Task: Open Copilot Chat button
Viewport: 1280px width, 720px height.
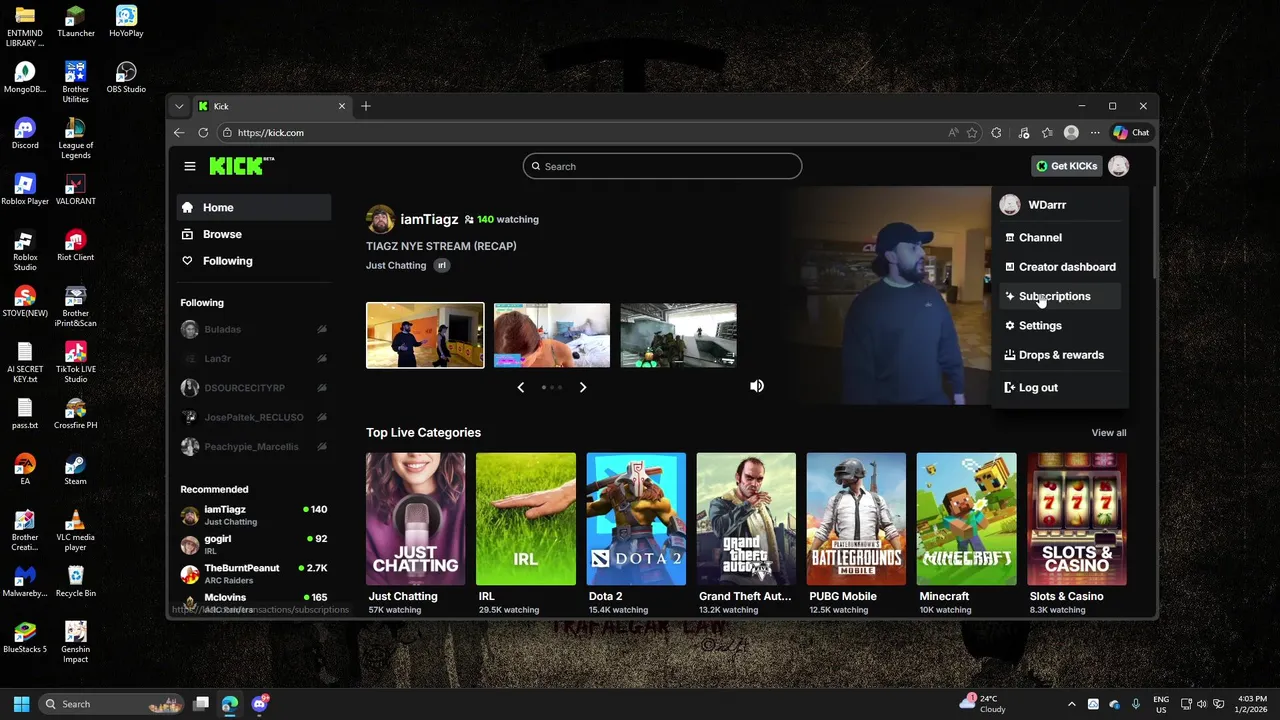Action: (x=1132, y=132)
